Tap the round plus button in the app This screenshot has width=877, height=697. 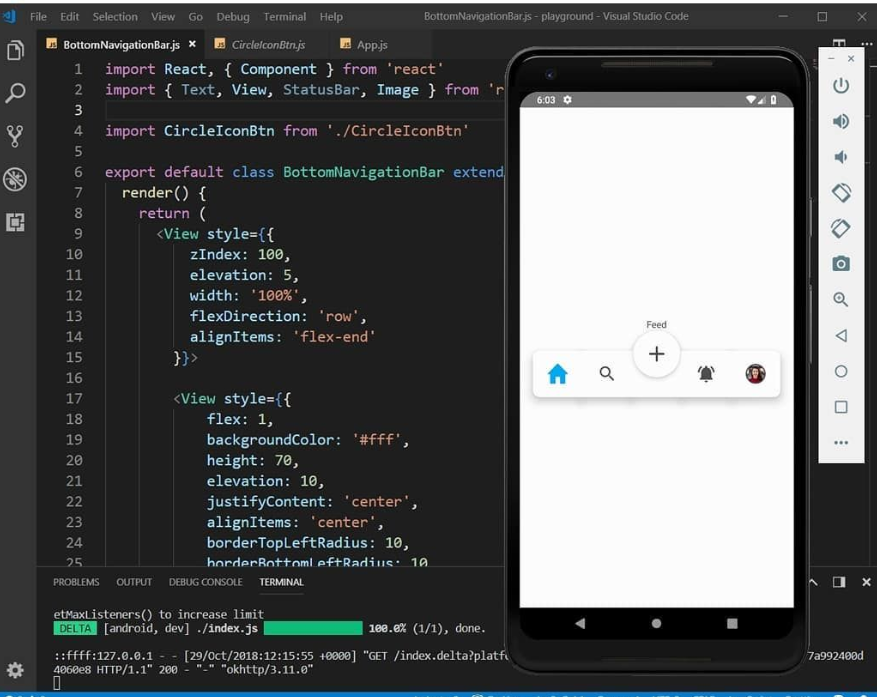click(657, 354)
